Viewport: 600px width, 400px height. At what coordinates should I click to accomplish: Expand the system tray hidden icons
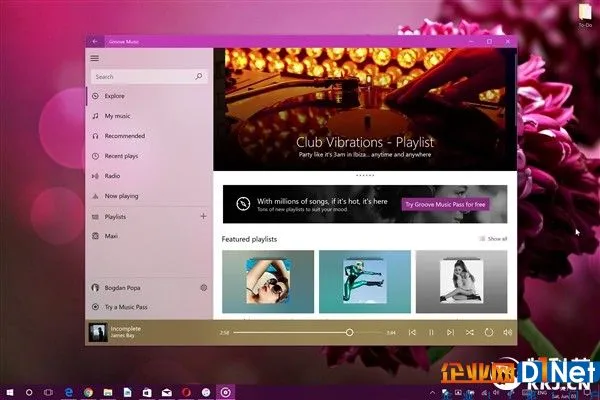(x=432, y=393)
